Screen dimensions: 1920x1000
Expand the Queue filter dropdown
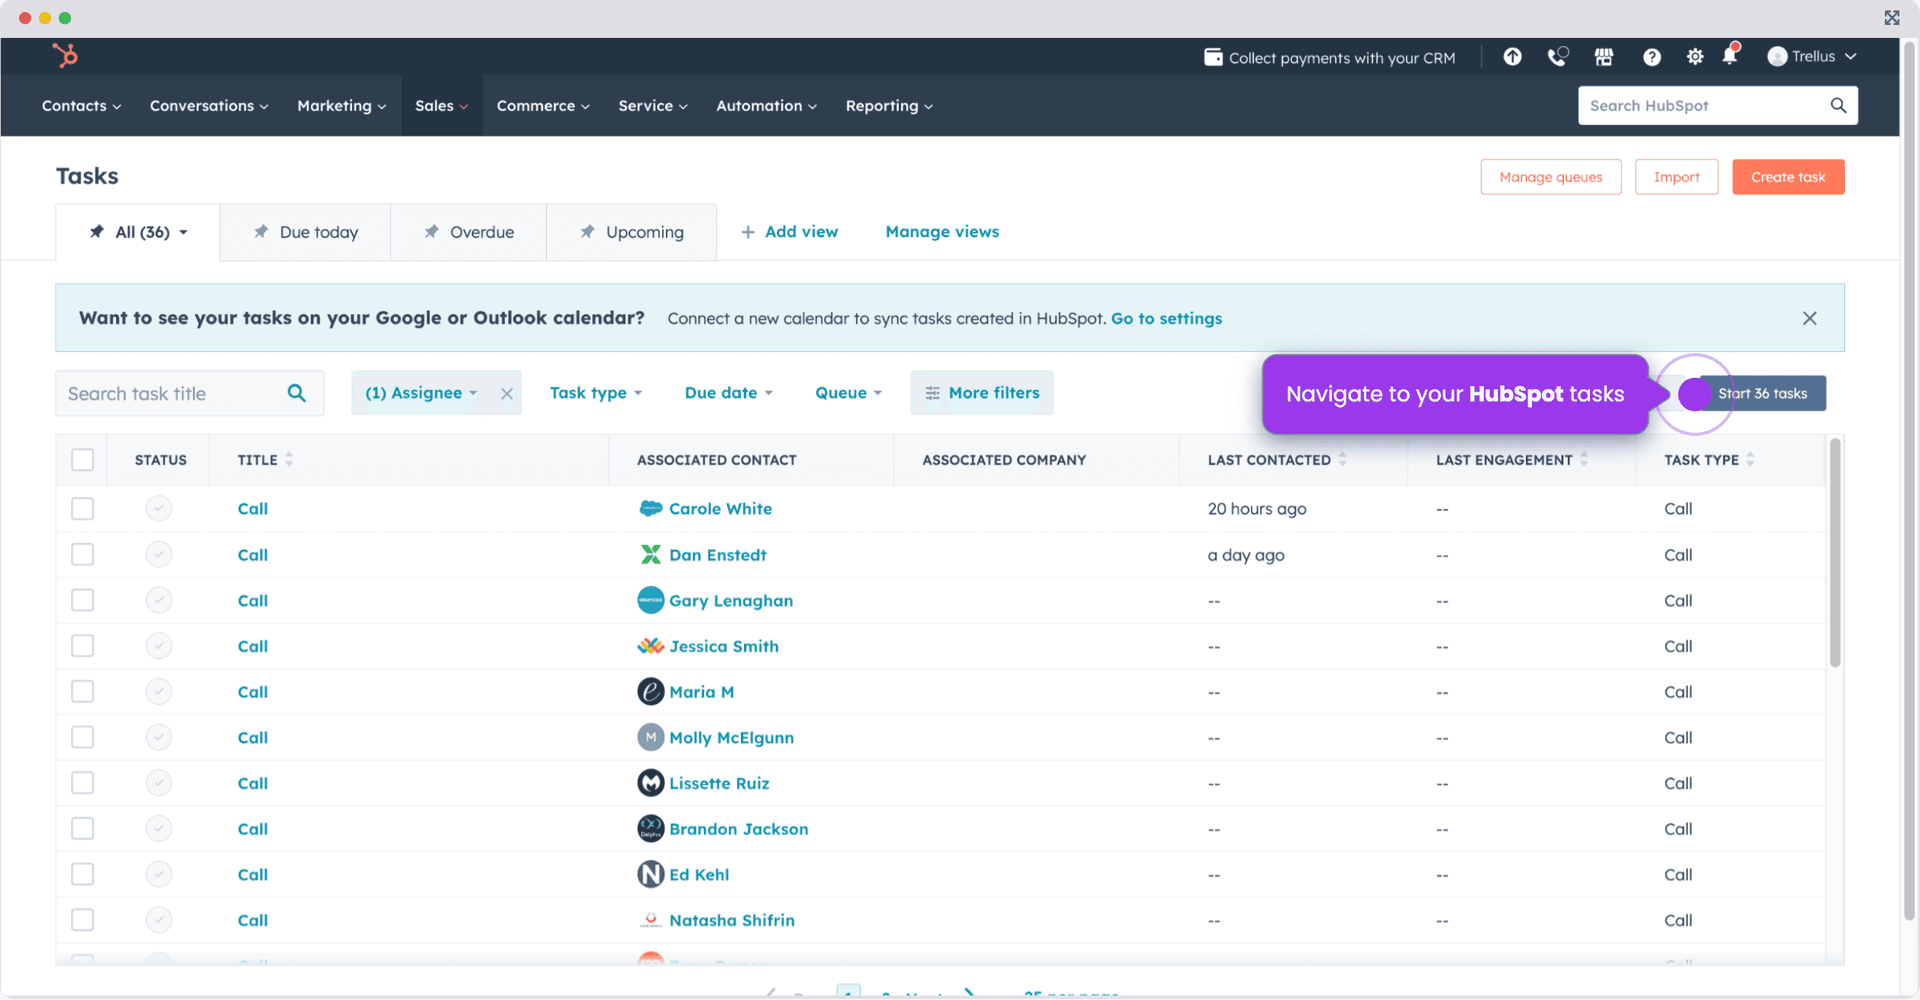tap(848, 393)
